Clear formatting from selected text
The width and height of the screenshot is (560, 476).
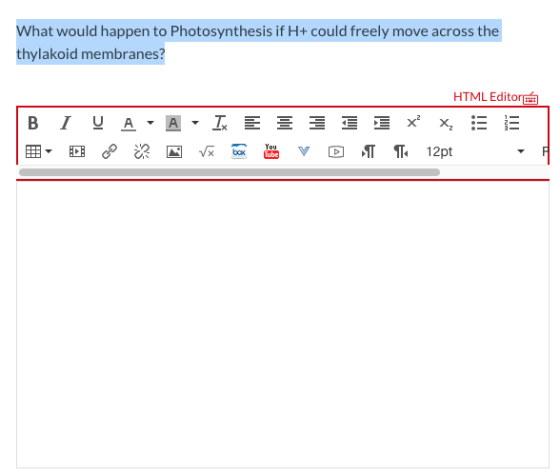220,123
